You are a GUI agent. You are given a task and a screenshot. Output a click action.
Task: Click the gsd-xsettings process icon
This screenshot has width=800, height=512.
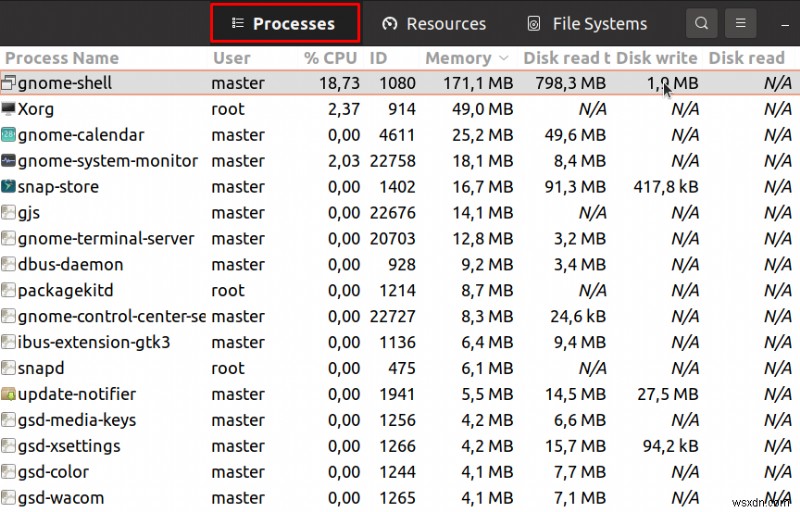point(8,446)
